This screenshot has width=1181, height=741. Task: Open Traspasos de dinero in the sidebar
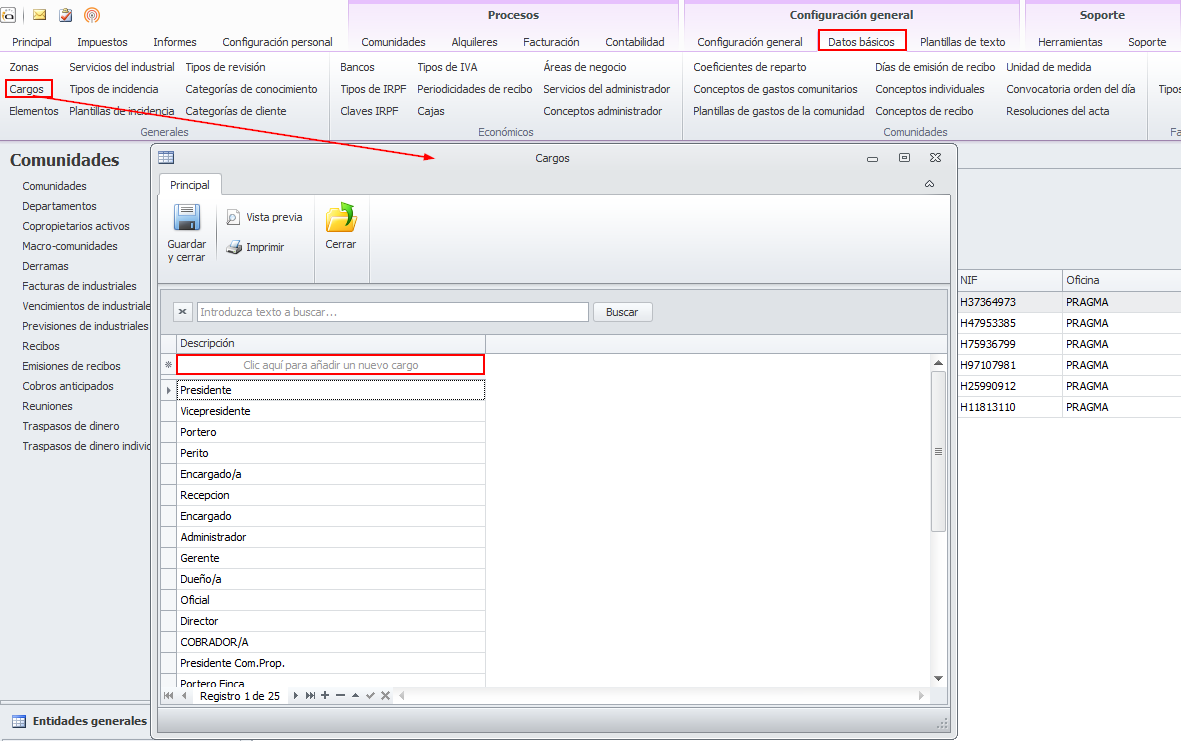(x=71, y=426)
